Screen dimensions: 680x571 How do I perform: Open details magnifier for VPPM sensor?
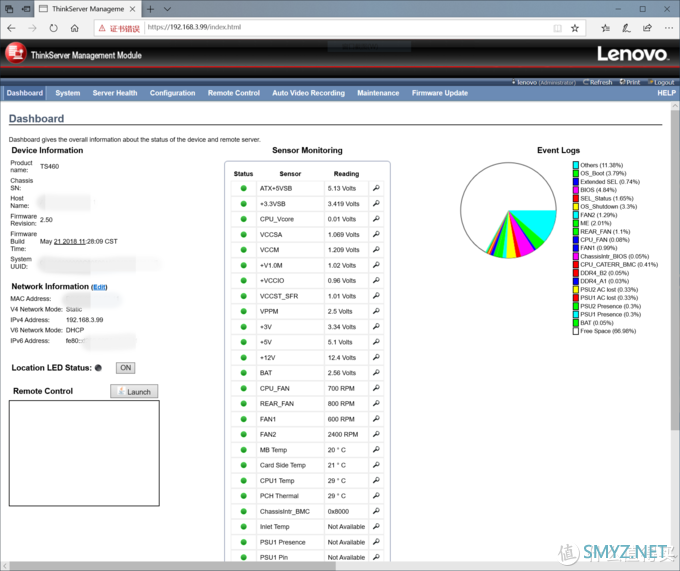pos(376,311)
